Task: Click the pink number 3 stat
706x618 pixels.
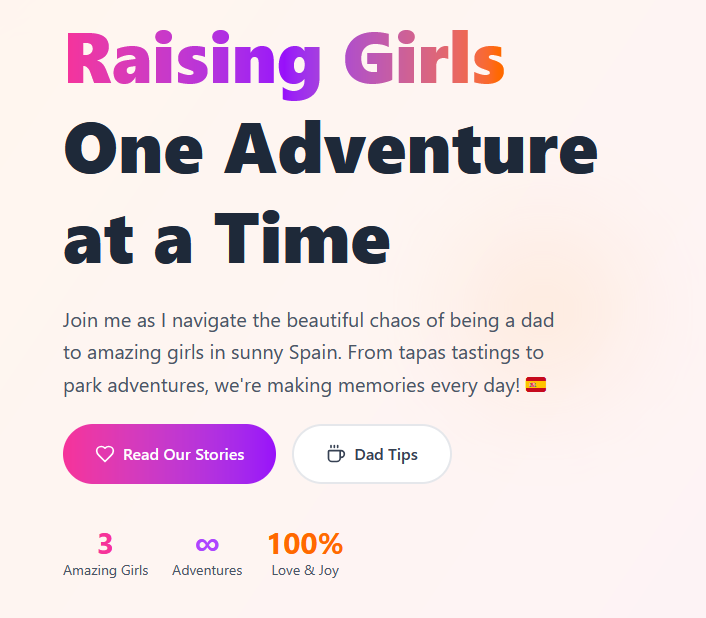Action: click(x=105, y=544)
